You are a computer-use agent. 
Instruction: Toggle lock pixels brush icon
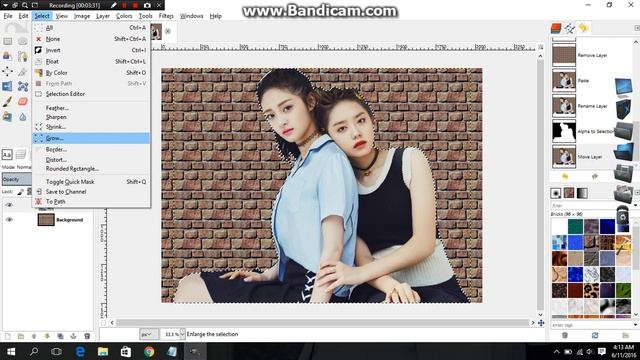pos(21,191)
